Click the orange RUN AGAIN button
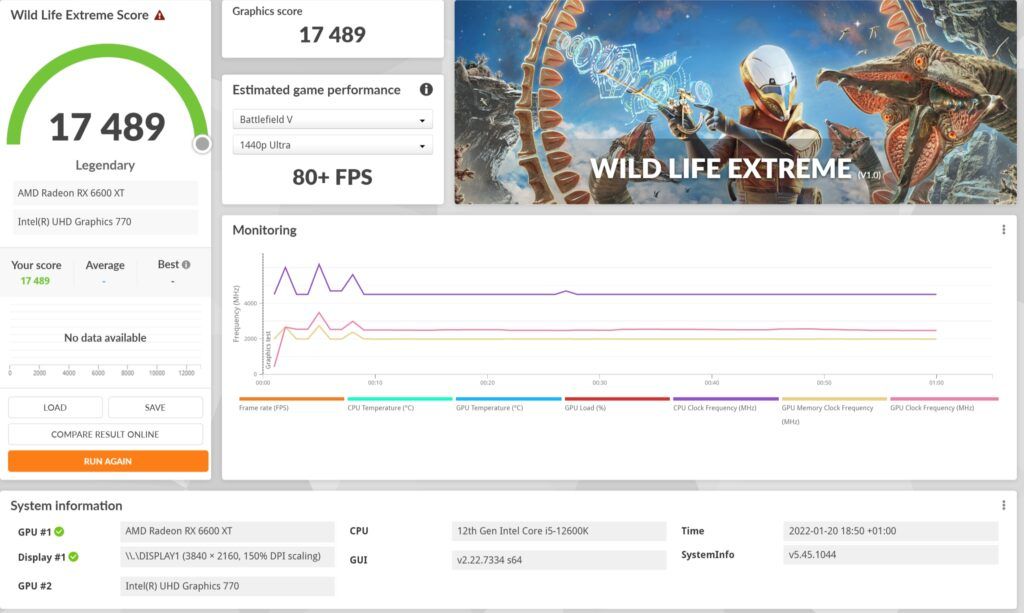The width and height of the screenshot is (1024, 613). [108, 461]
